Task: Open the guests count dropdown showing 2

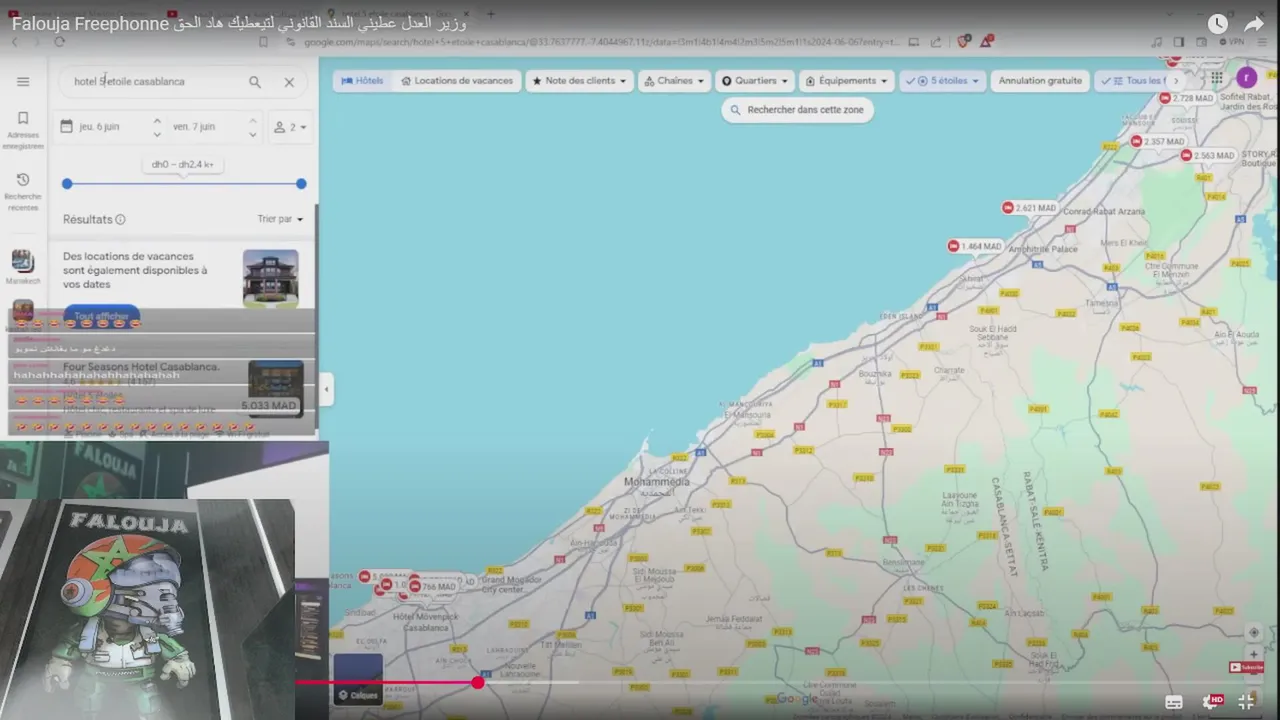Action: (290, 127)
